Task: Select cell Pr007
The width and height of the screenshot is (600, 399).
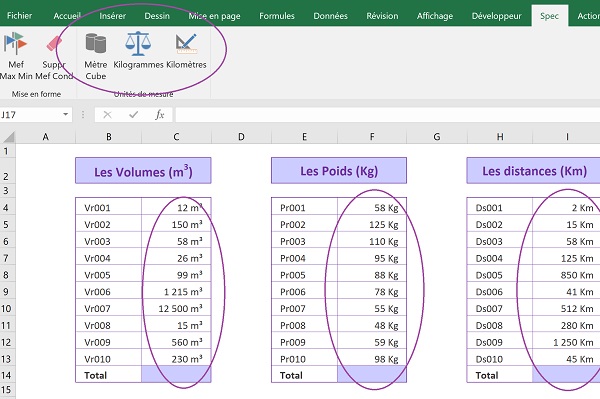Action: point(305,308)
